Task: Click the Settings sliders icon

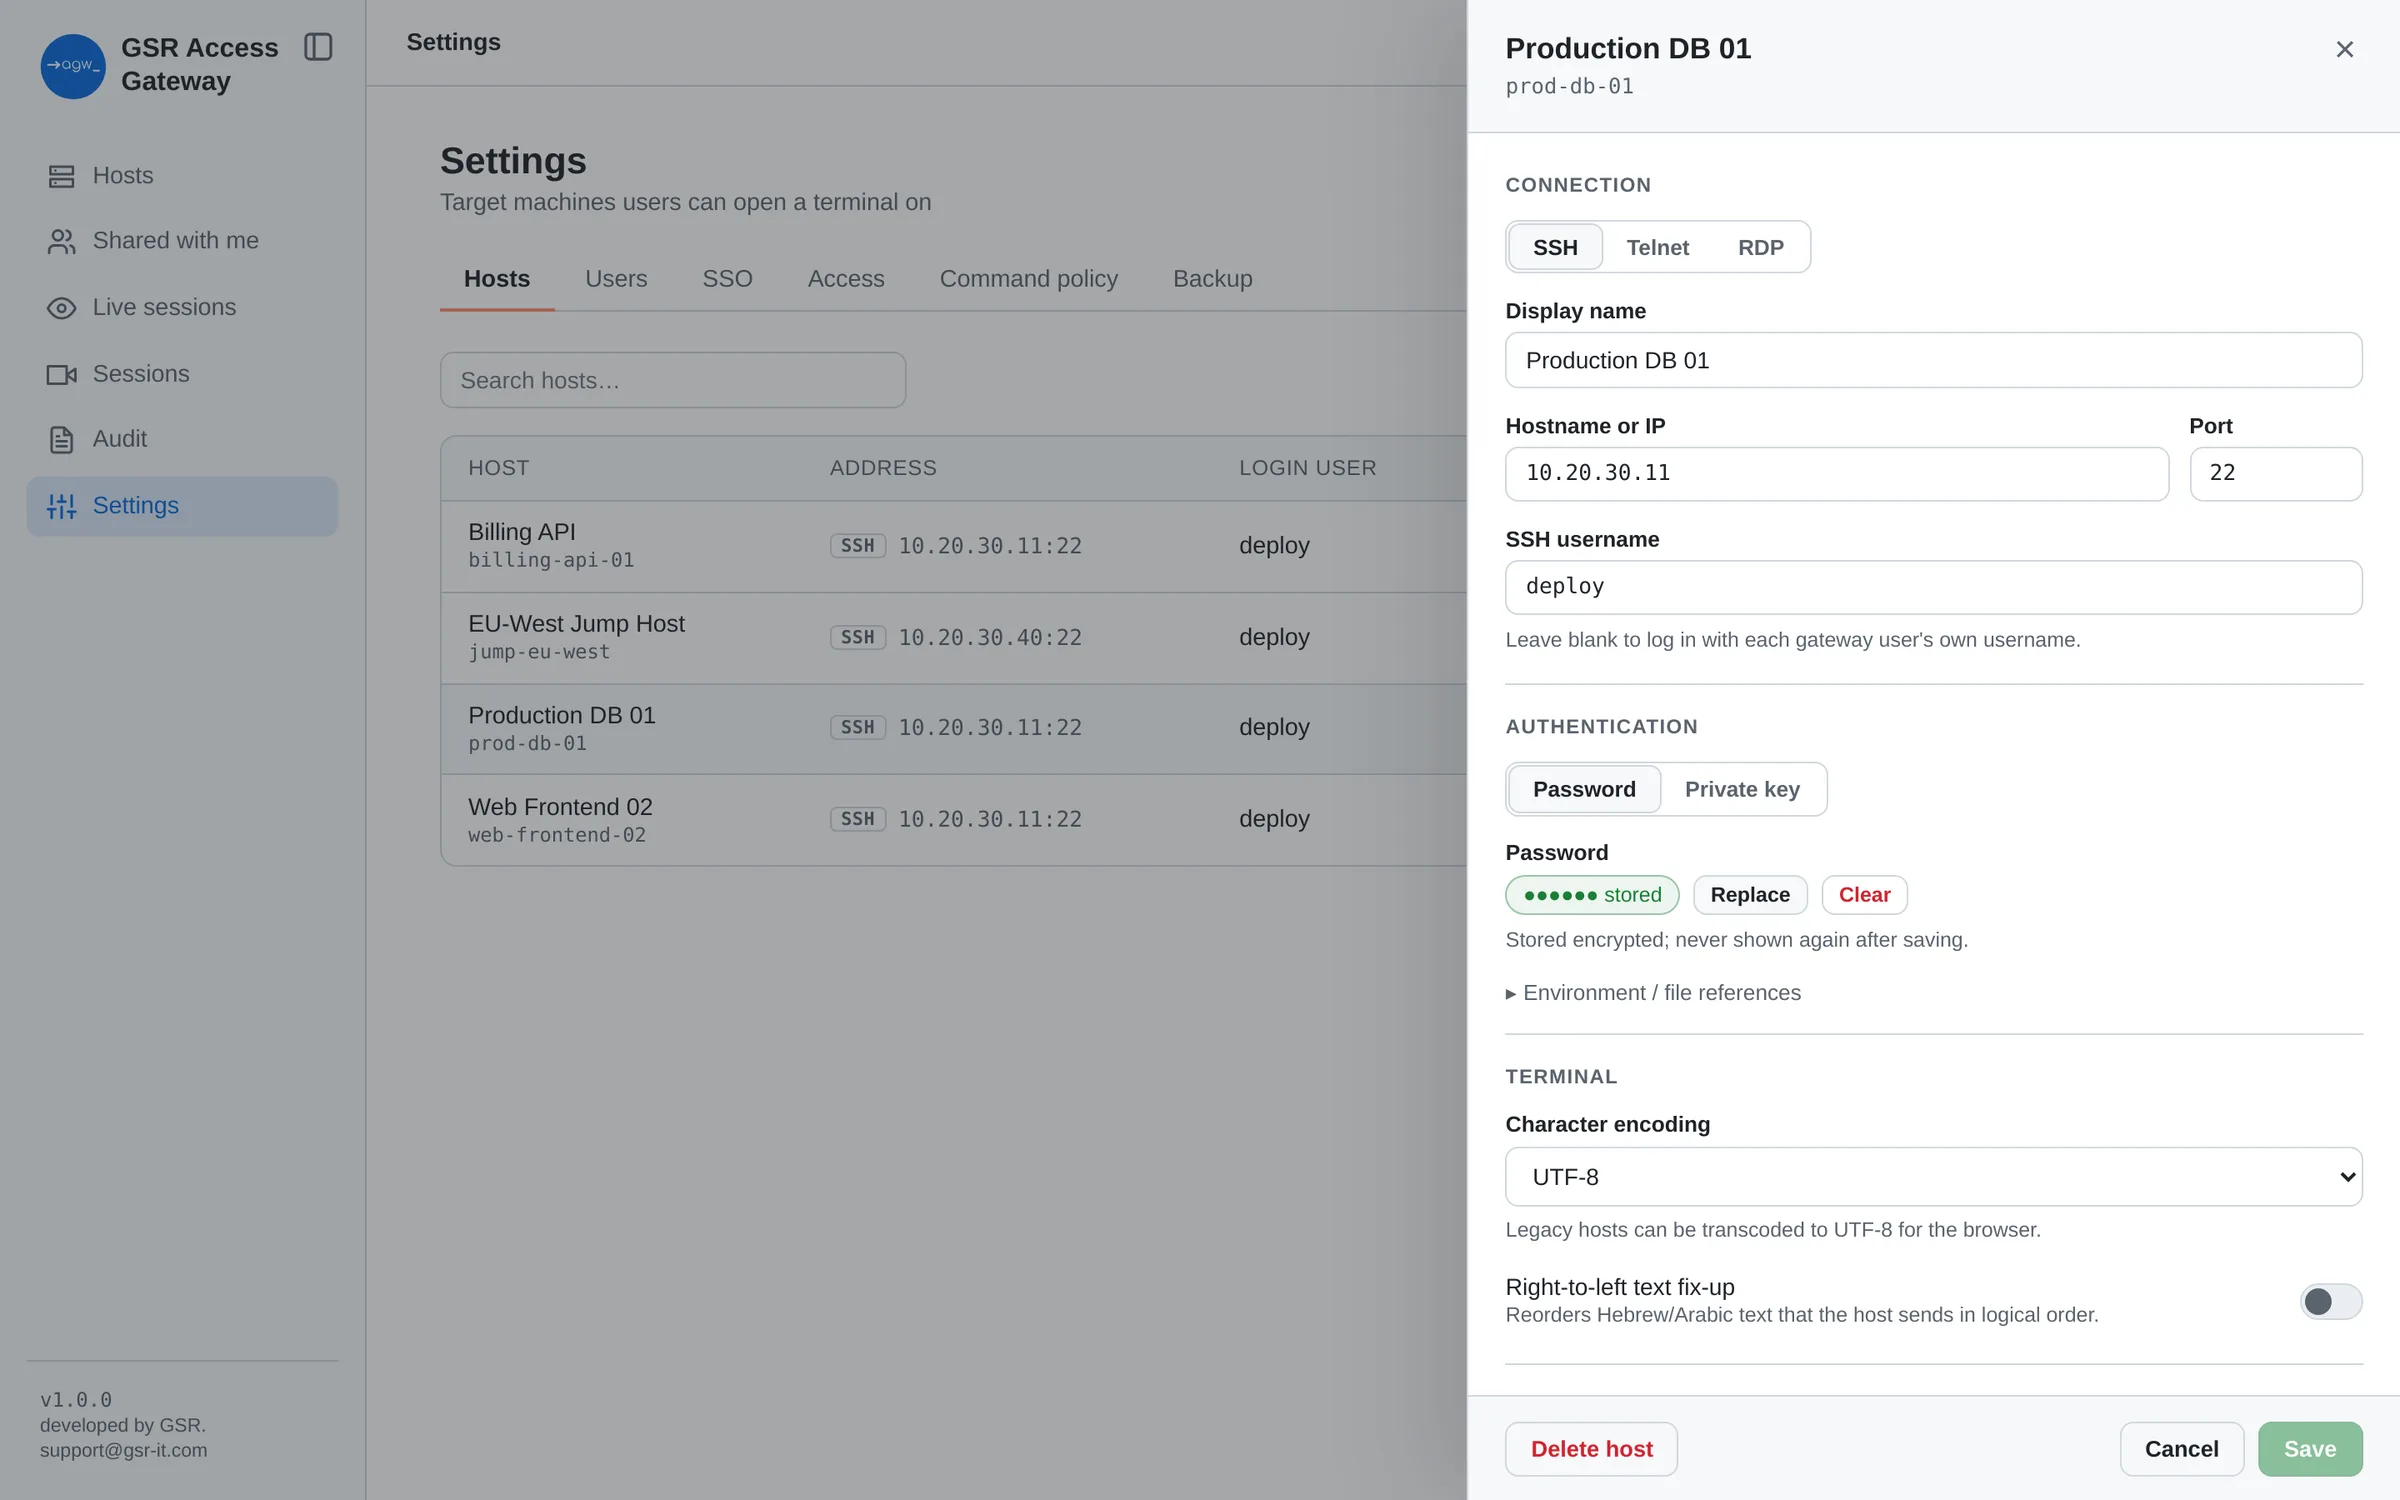Action: click(x=61, y=506)
